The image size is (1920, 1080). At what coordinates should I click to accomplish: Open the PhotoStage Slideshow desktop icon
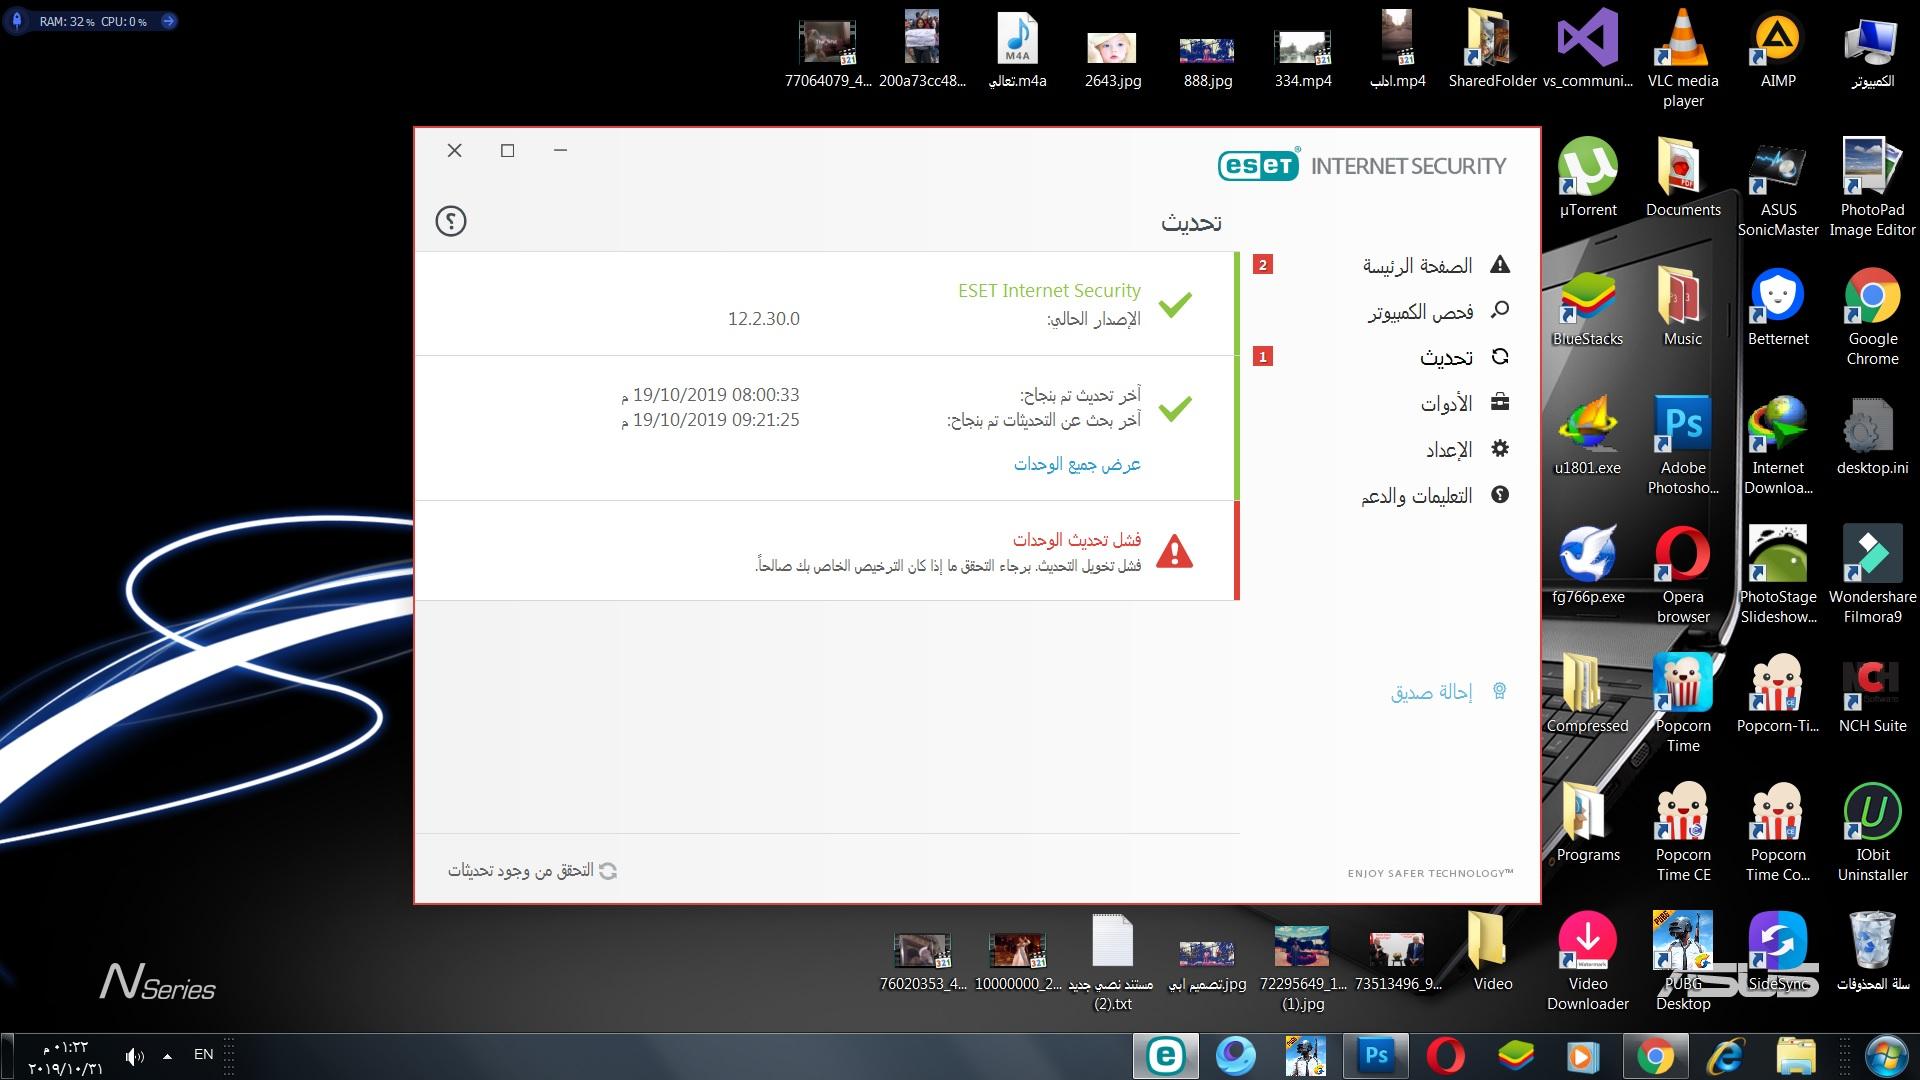[1778, 574]
